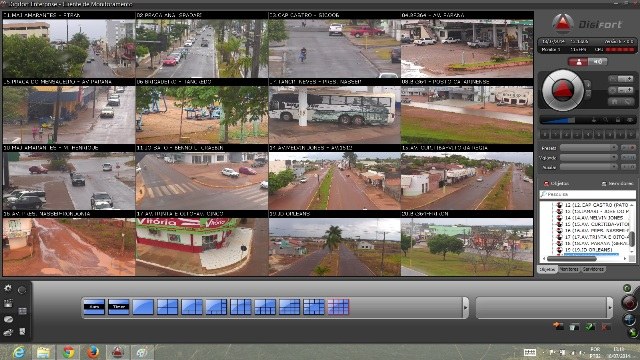Click the camera icon for entry 19 JD ORLEANS
The width and height of the screenshot is (640, 360).
560,249
